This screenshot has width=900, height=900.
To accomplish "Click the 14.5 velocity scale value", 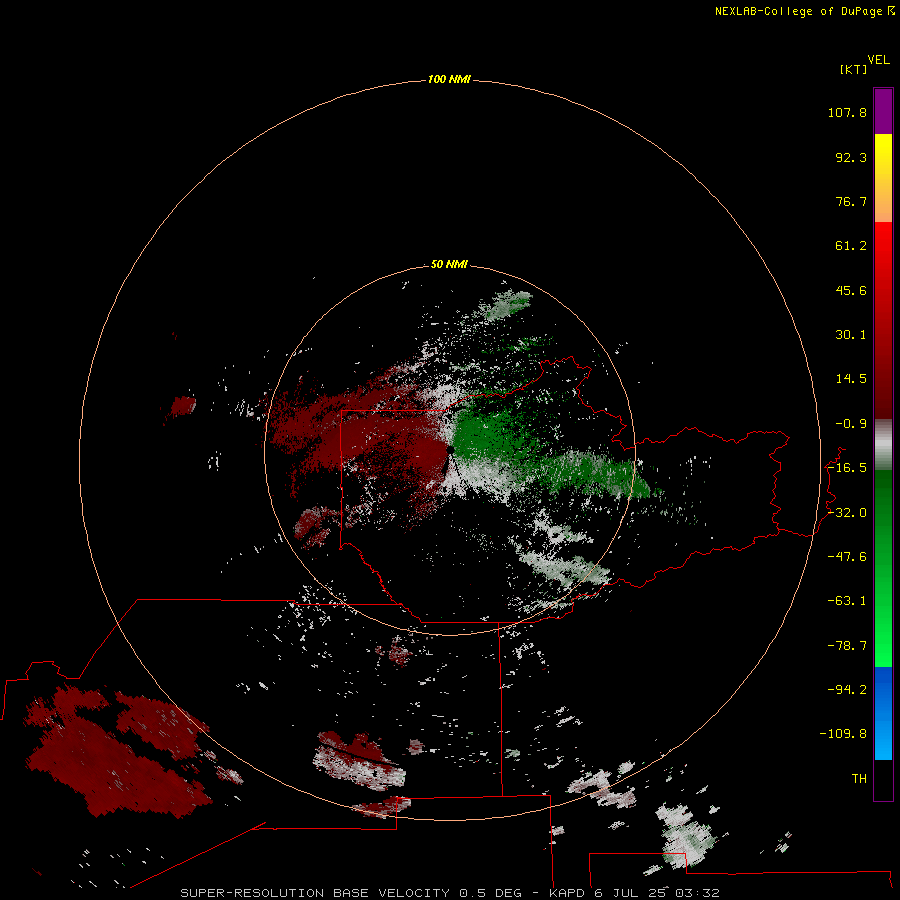I will [x=851, y=379].
